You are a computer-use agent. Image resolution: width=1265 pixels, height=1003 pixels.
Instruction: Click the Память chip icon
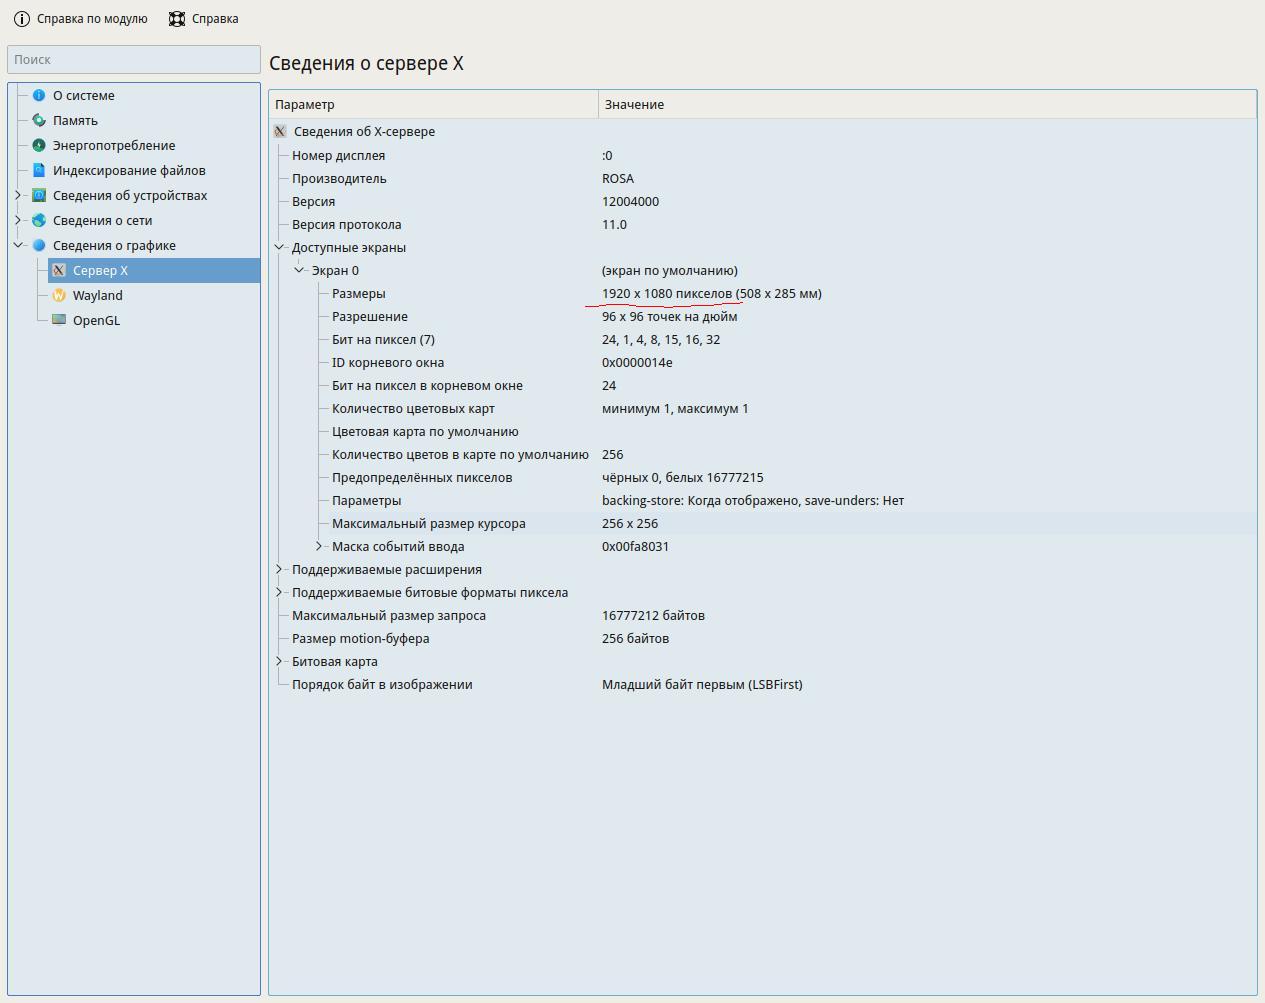(39, 120)
